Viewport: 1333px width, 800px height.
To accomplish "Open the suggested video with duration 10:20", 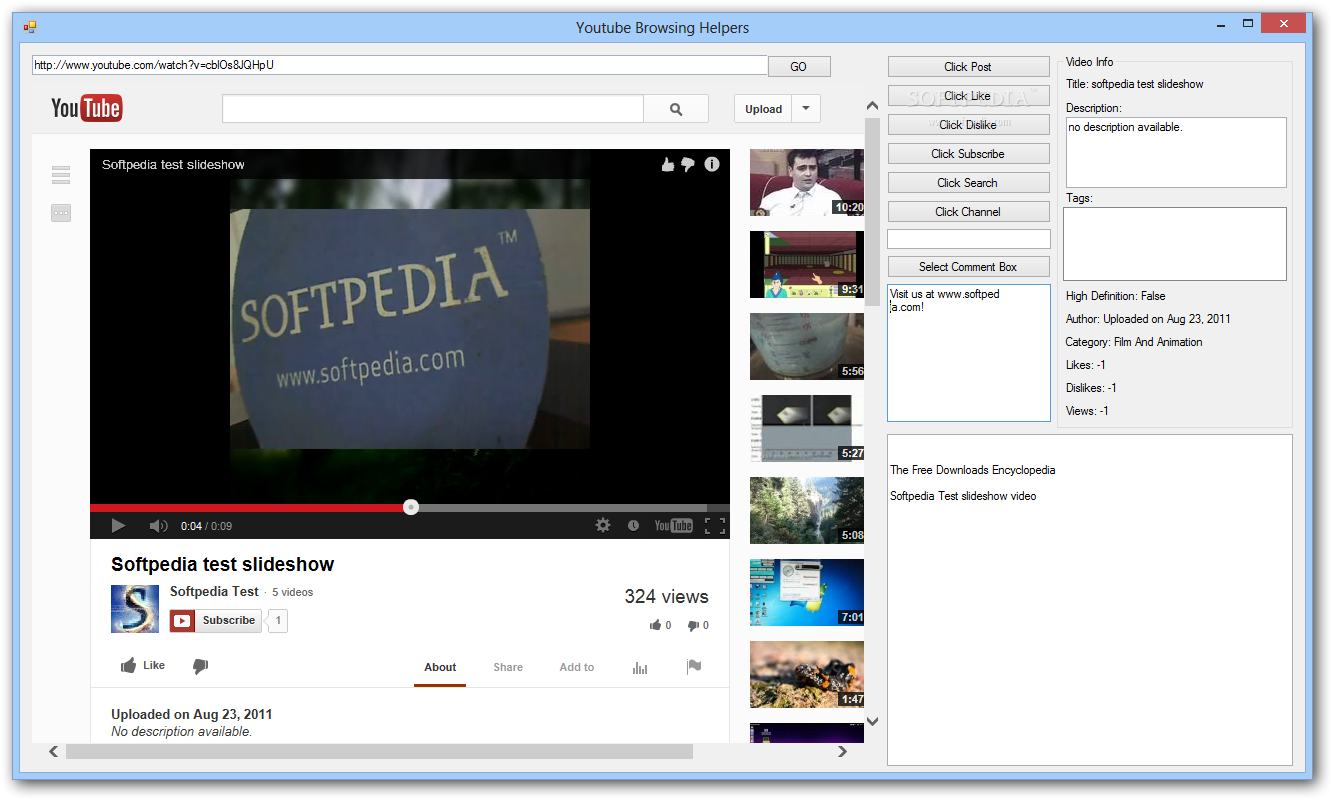I will click(807, 182).
